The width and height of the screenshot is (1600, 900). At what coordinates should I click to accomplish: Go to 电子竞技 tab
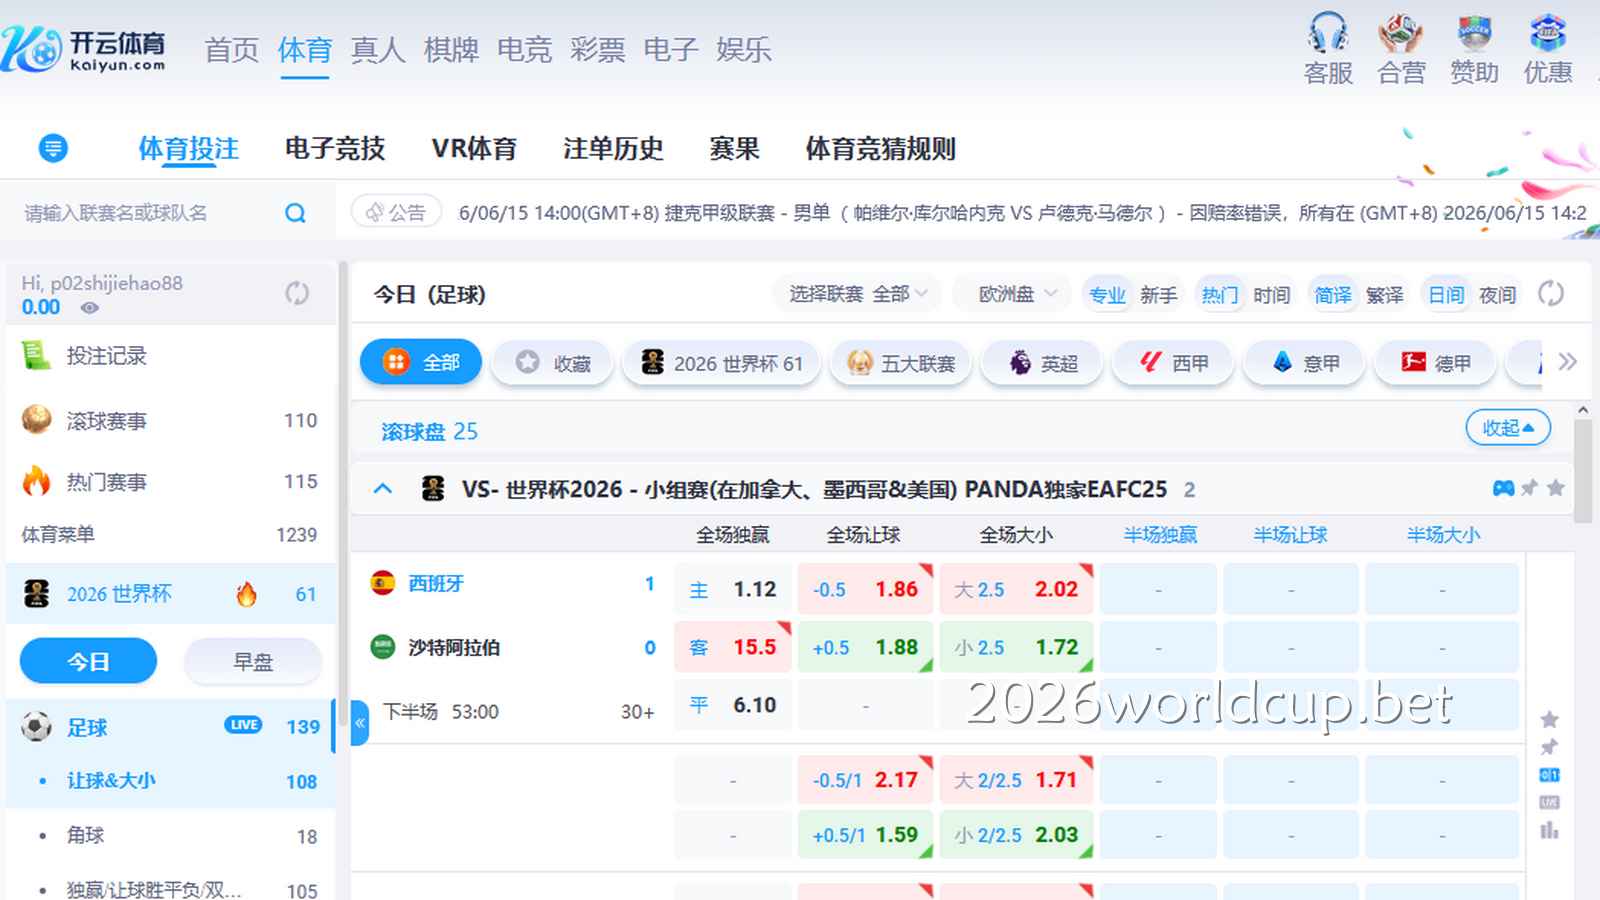tap(335, 149)
